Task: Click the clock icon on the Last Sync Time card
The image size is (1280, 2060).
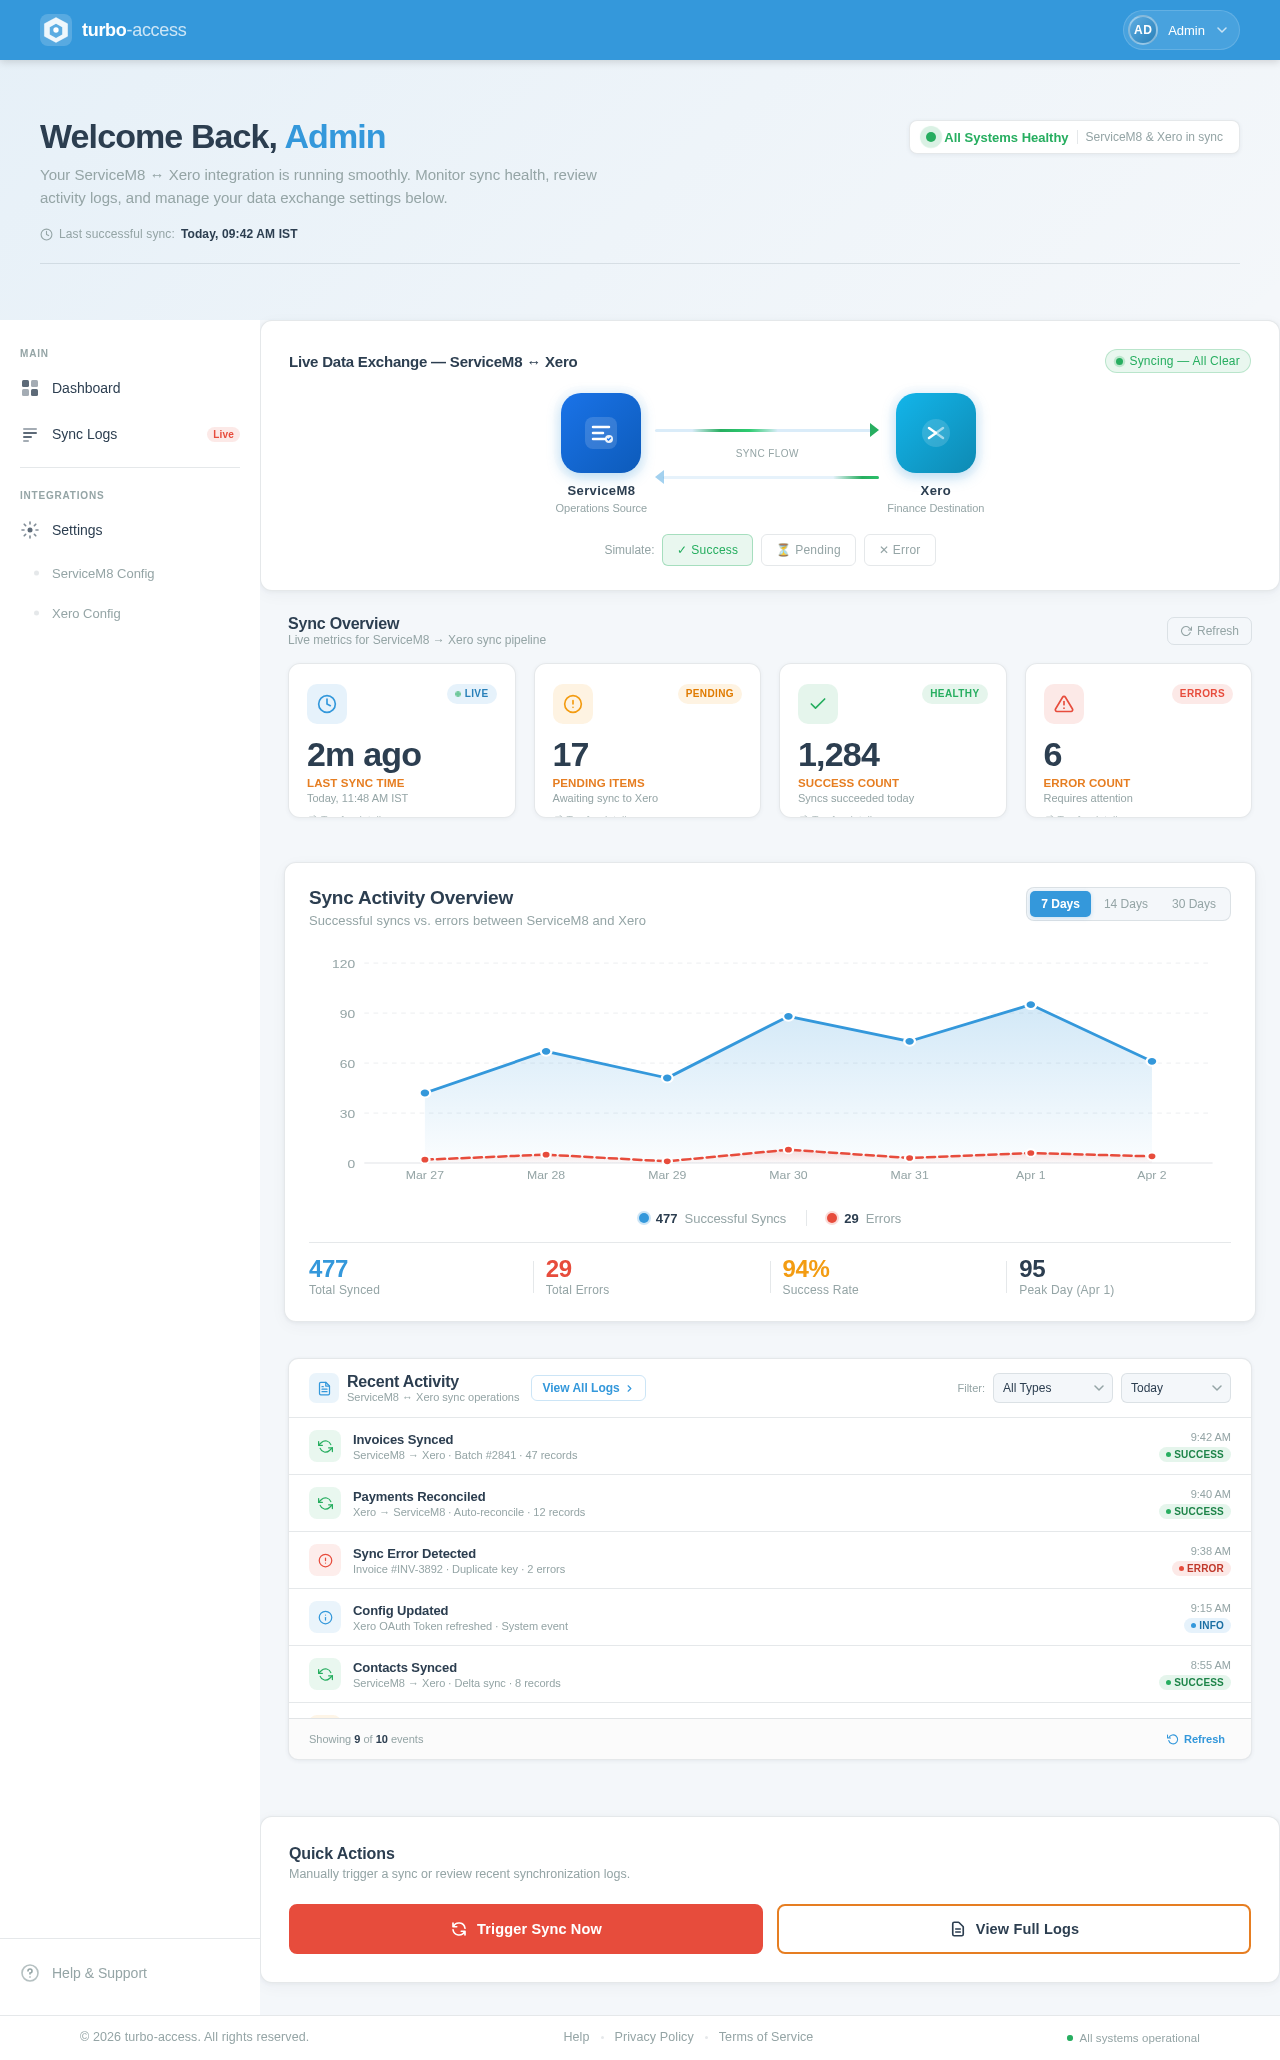Action: click(327, 704)
